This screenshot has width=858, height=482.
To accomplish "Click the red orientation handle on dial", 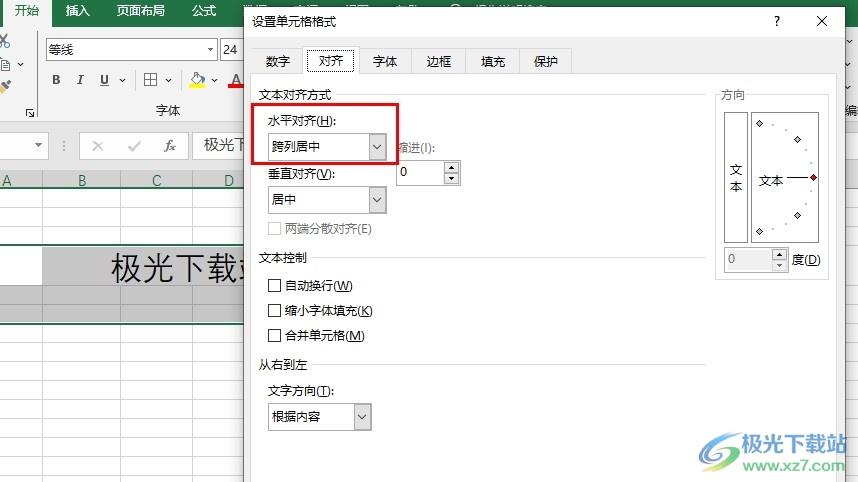I will coord(814,177).
